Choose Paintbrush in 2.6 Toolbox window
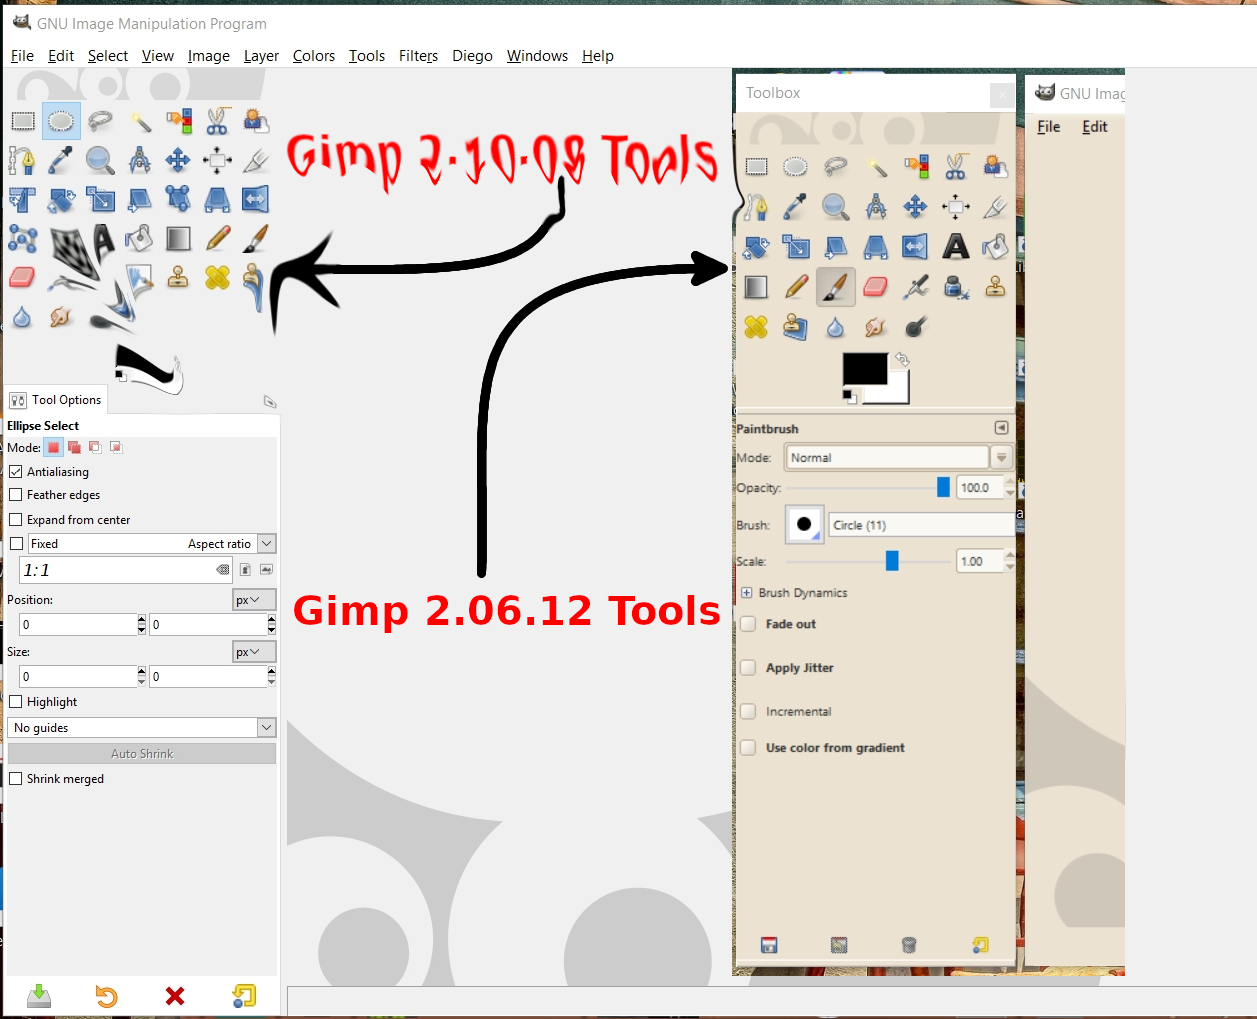The image size is (1257, 1019). click(835, 287)
